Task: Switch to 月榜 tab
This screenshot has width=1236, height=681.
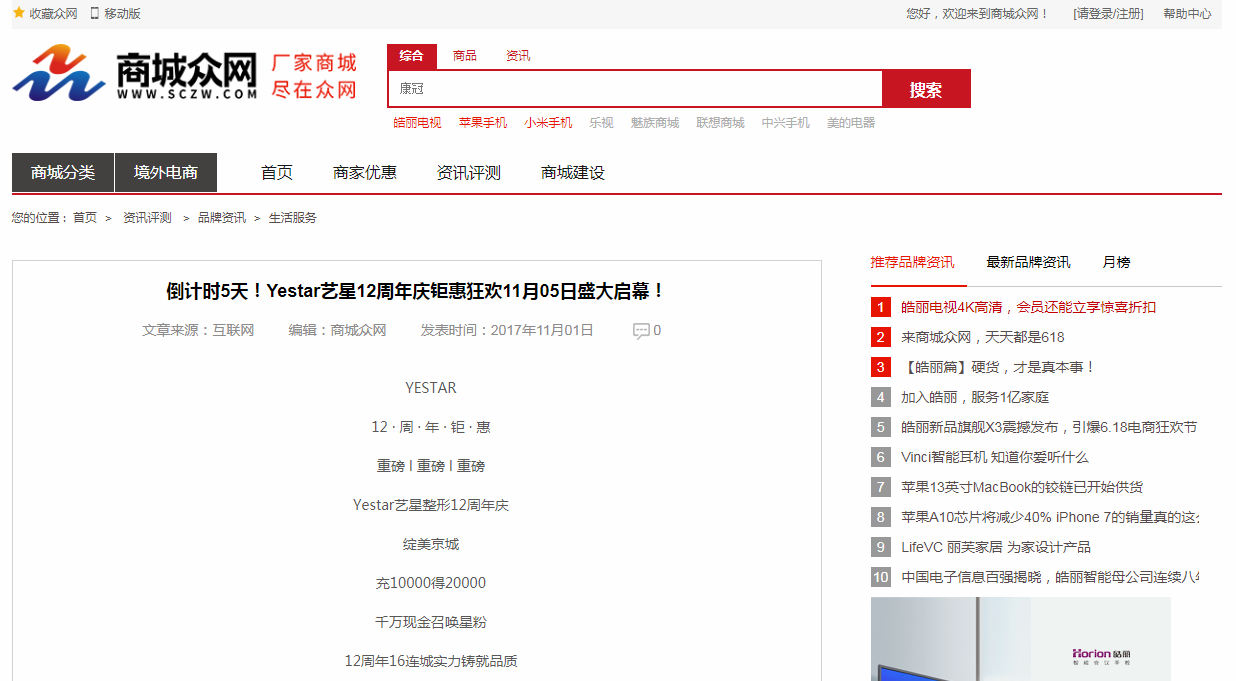Action: point(1116,262)
